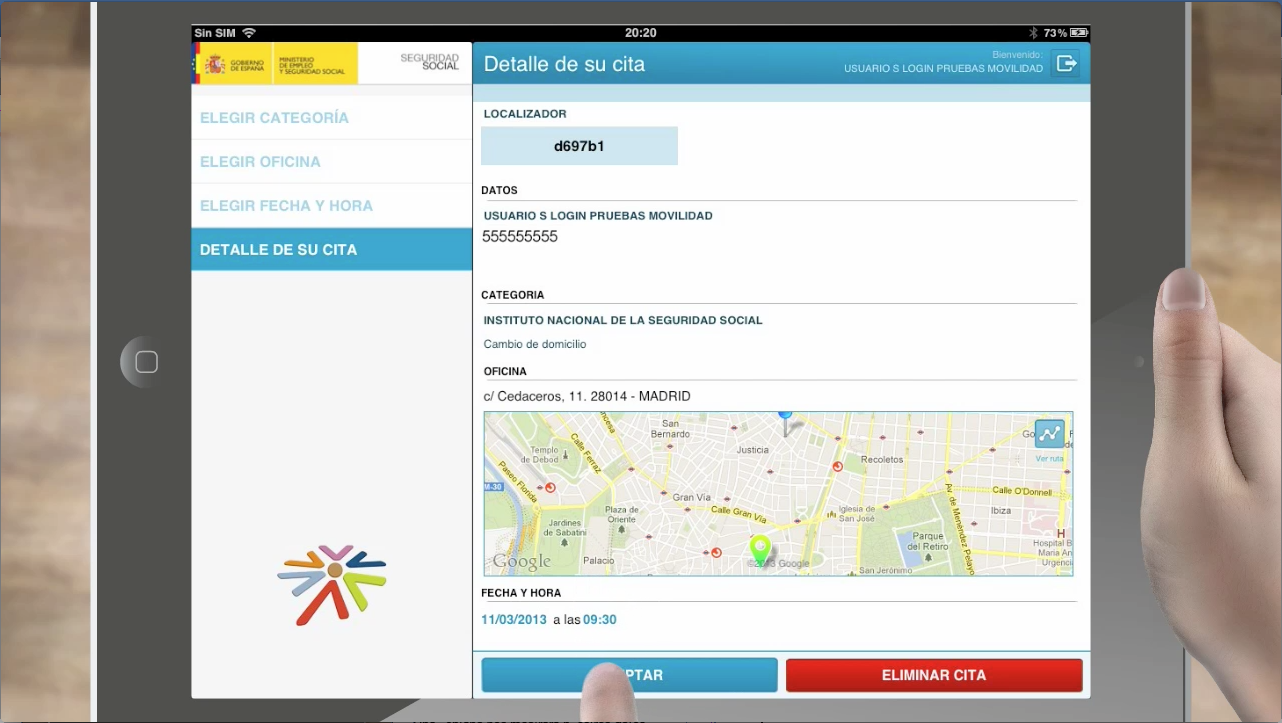Tap the Palacio label on the map
The height and width of the screenshot is (723, 1282).
599,561
